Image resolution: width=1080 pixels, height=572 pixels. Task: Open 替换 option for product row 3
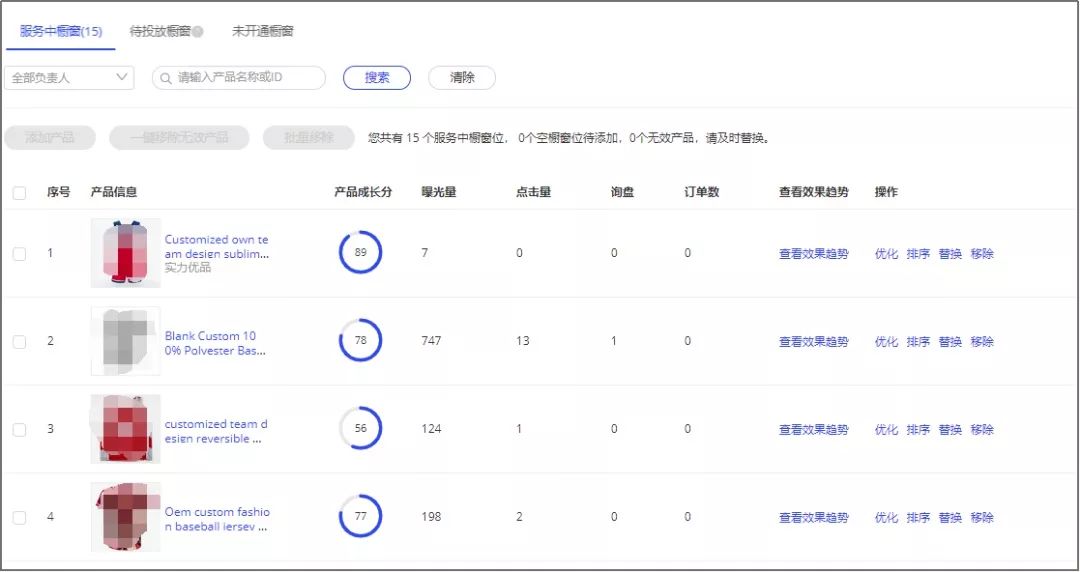950,430
